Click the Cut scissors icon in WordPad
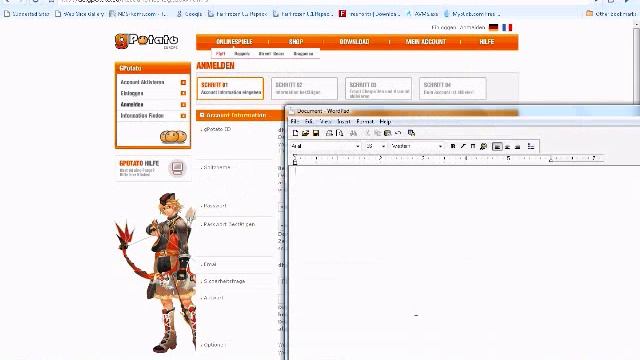Screen dimensions: 640x360 [x=367, y=133]
